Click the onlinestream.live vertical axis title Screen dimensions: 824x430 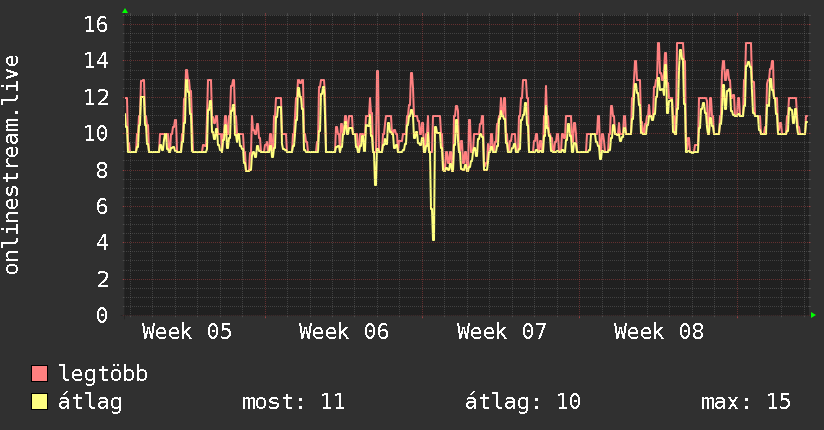pos(12,165)
